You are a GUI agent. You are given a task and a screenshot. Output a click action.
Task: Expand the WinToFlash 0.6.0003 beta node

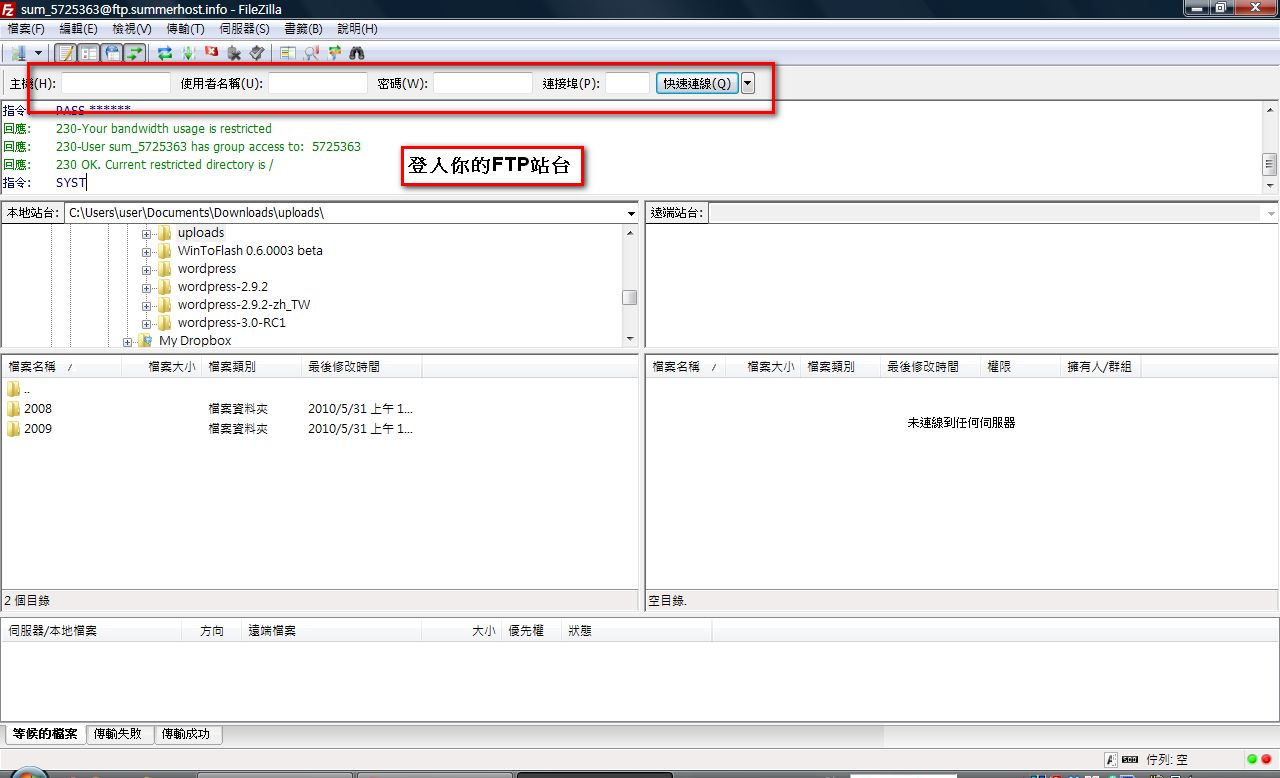[146, 251]
